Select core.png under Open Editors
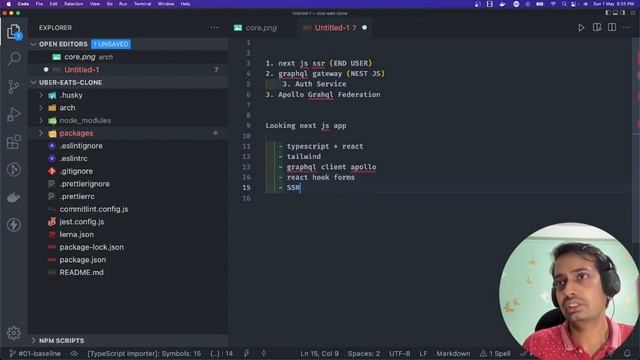Image resolution: width=640 pixels, height=360 pixels. click(x=128, y=57)
